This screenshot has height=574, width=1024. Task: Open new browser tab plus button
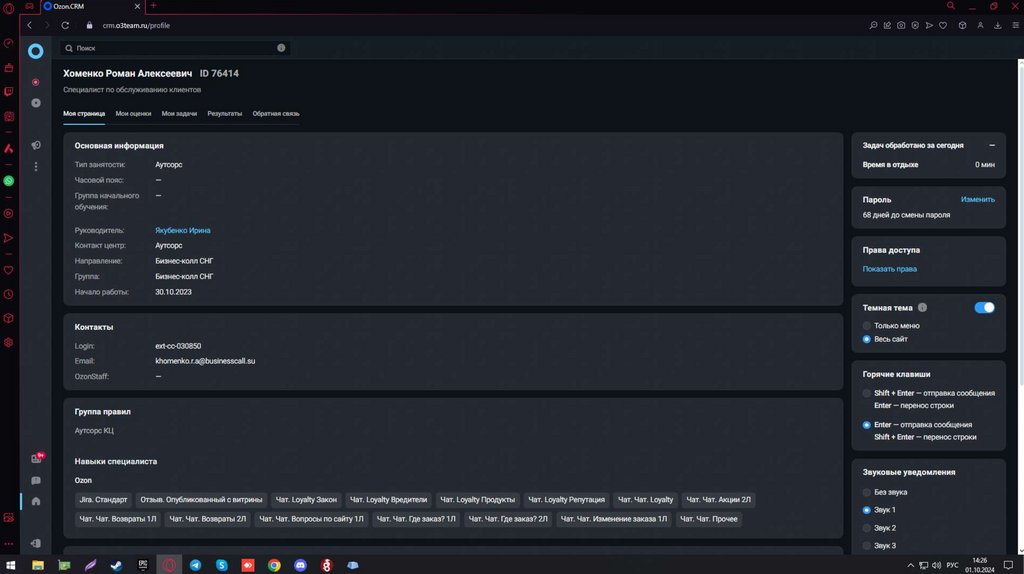153,6
